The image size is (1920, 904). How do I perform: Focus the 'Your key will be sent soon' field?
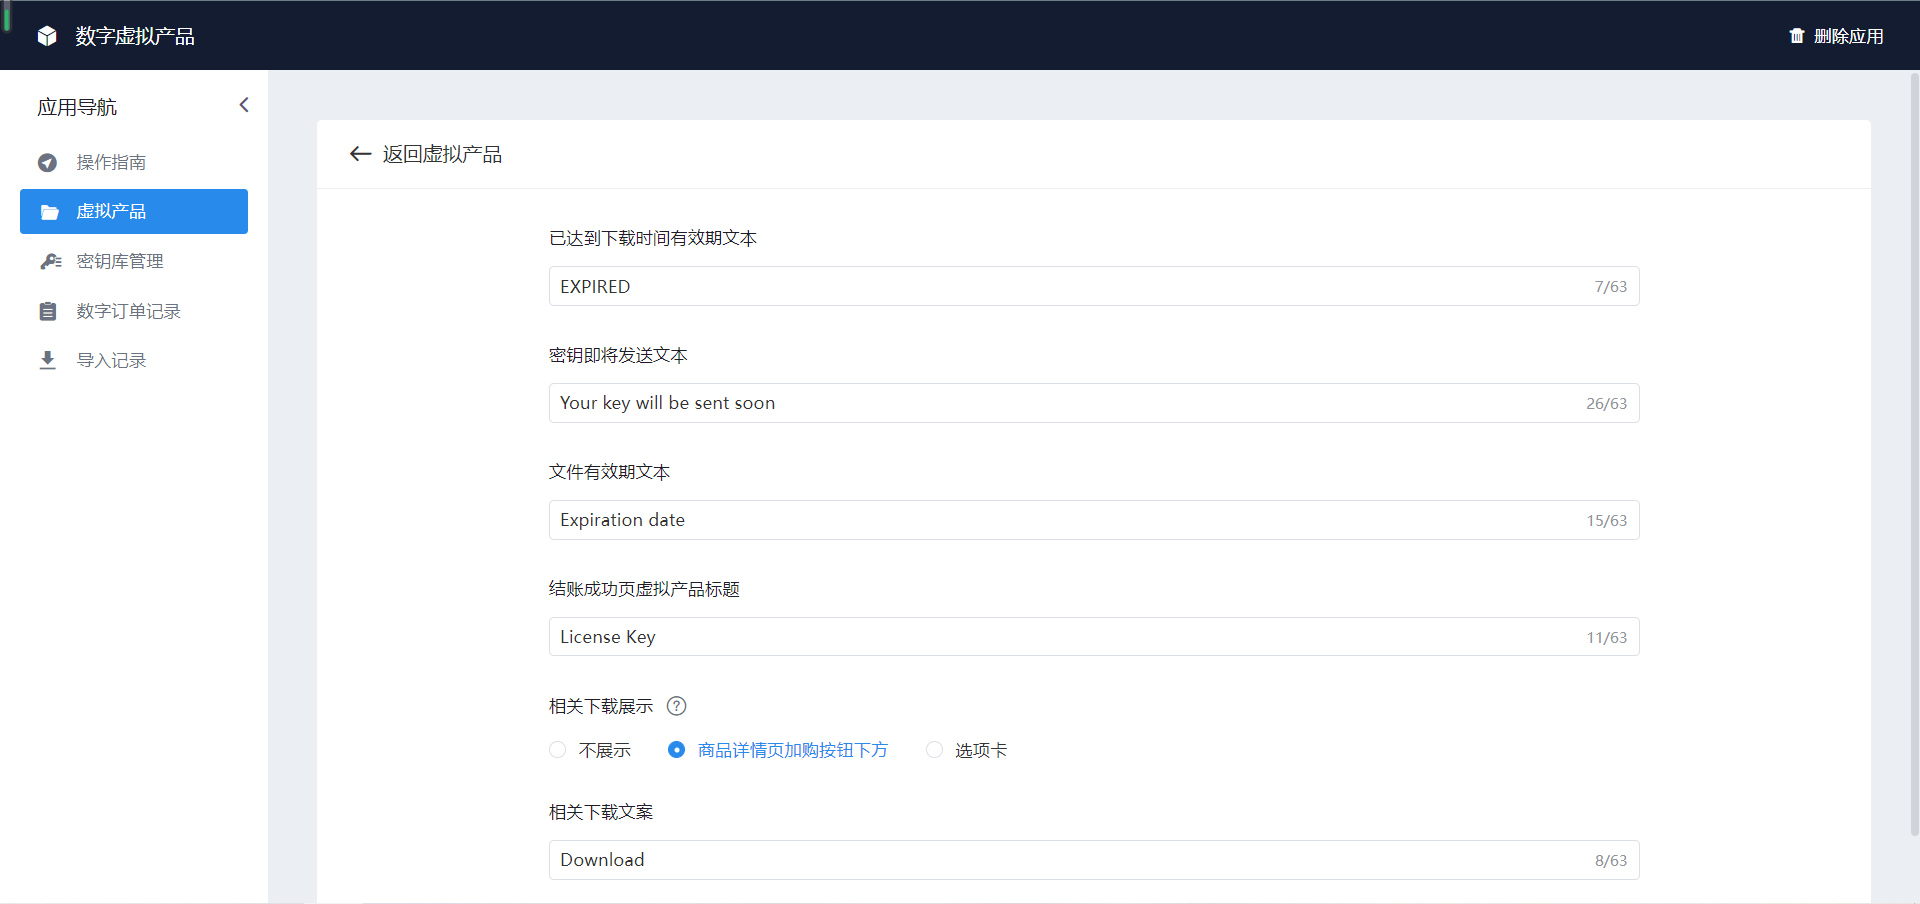coord(1094,403)
